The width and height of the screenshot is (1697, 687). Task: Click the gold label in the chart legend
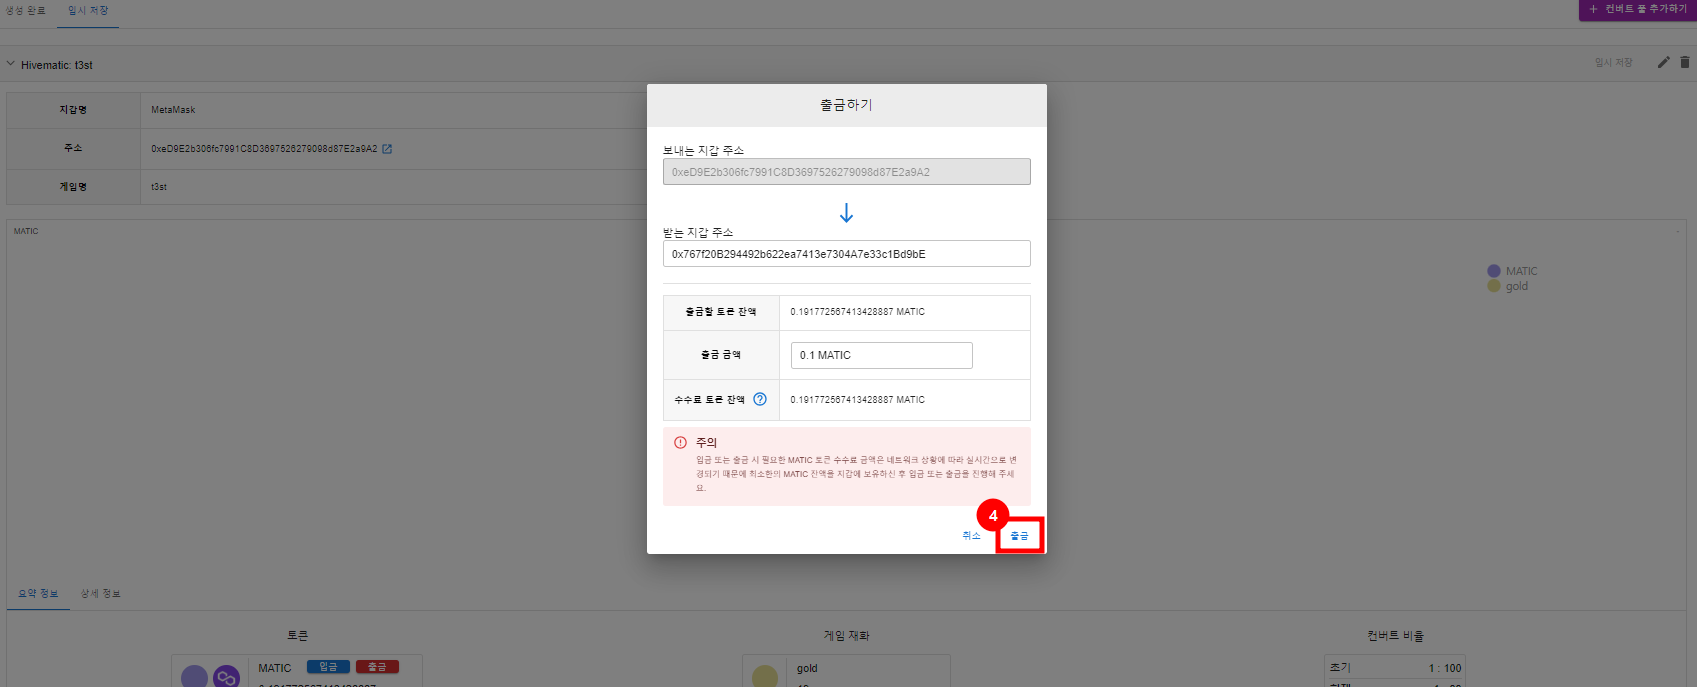[1516, 286]
